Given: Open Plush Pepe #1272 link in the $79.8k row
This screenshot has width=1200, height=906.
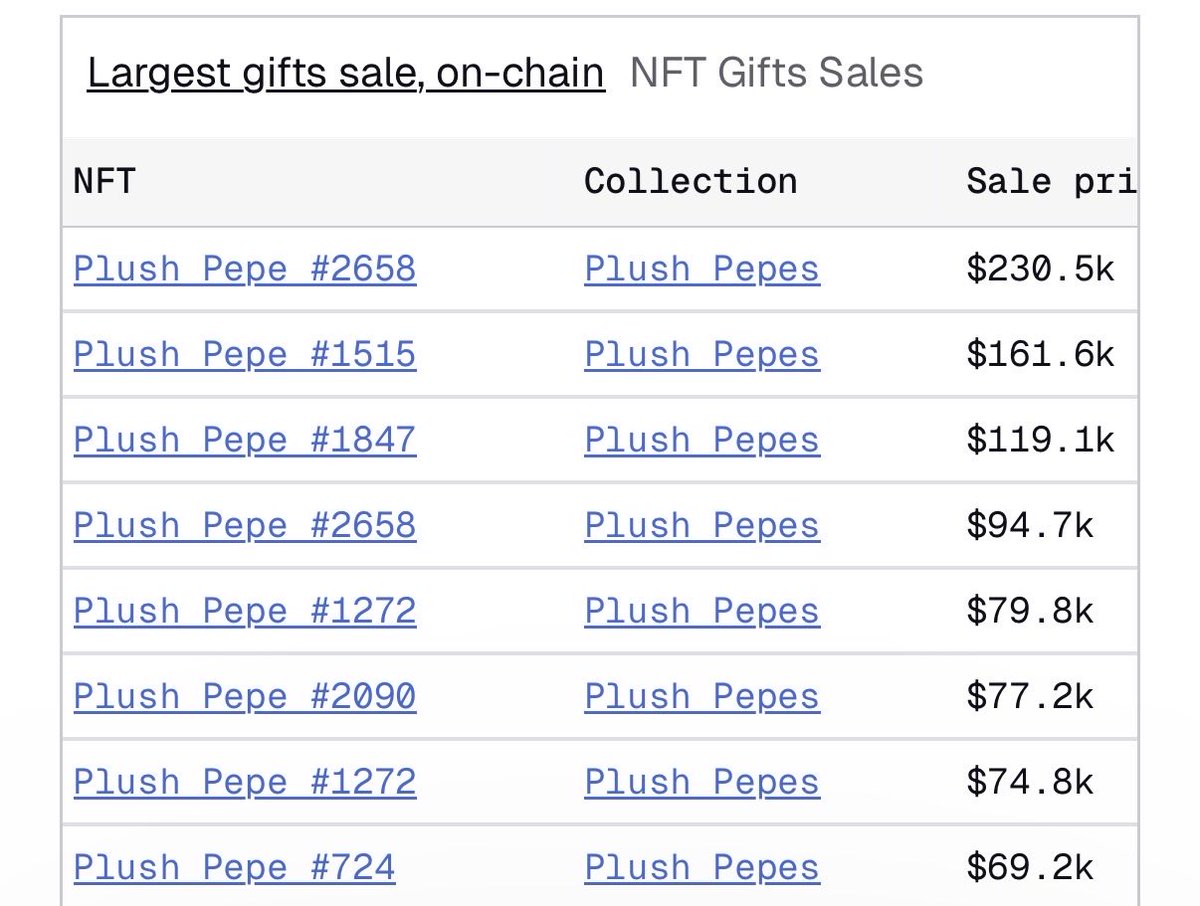Looking at the screenshot, I should [245, 611].
